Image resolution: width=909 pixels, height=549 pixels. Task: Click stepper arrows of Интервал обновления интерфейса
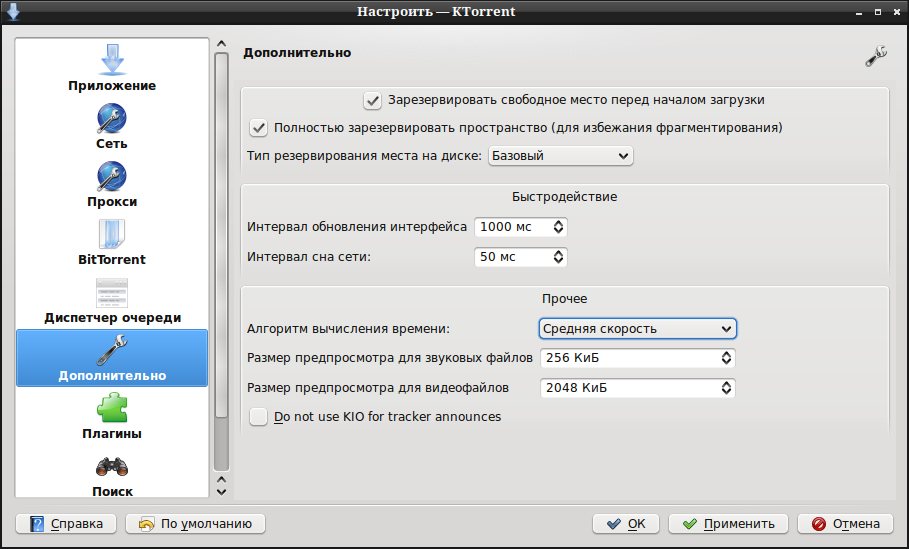(x=558, y=227)
